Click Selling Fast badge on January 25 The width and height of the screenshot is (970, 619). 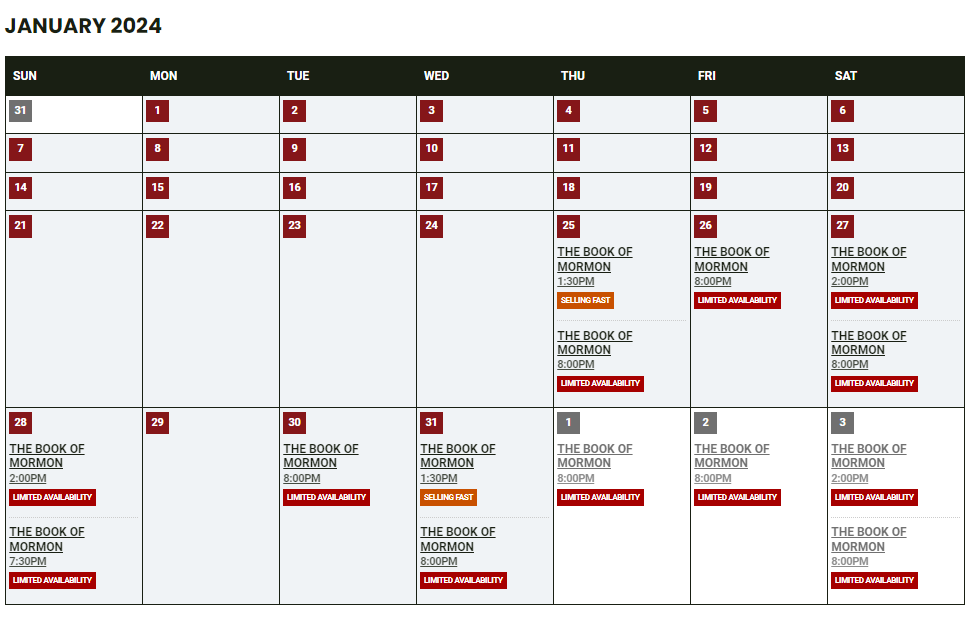pyautogui.click(x=585, y=300)
